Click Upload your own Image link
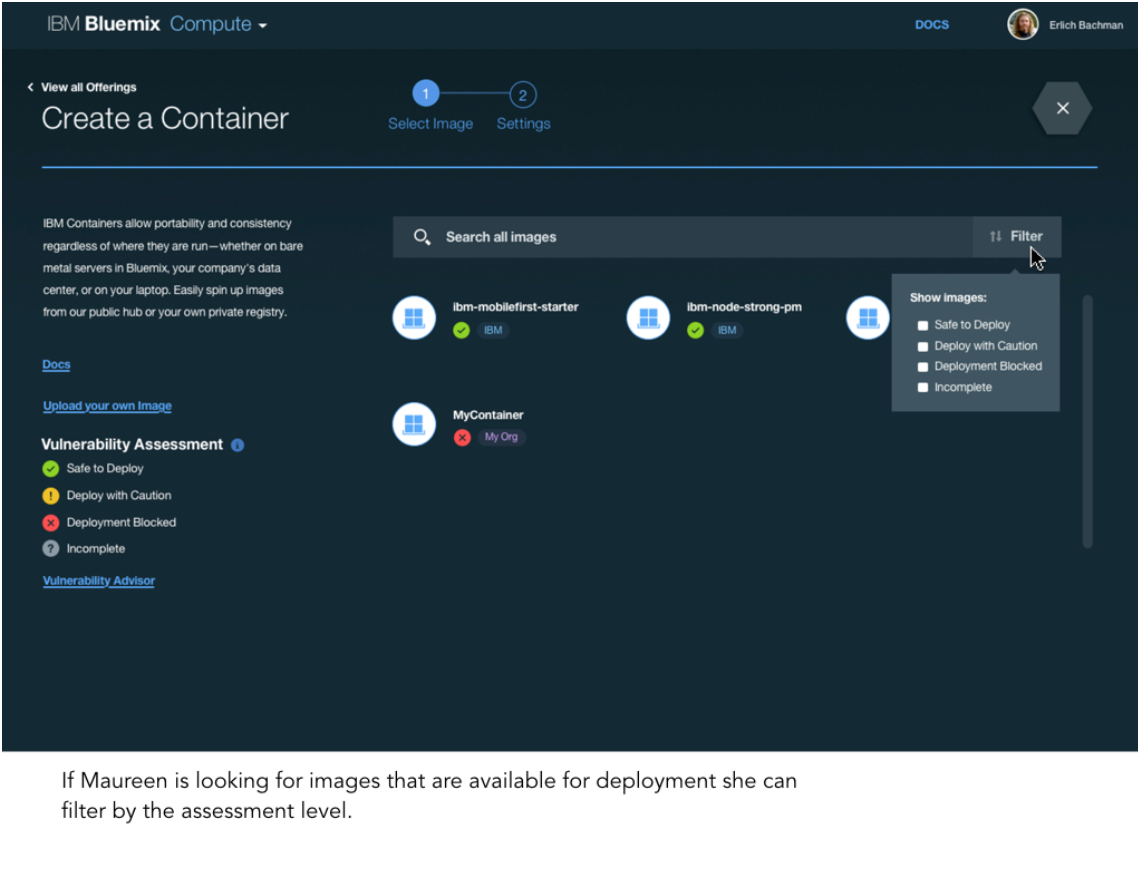Screen dimensions: 1138x876 coord(107,406)
